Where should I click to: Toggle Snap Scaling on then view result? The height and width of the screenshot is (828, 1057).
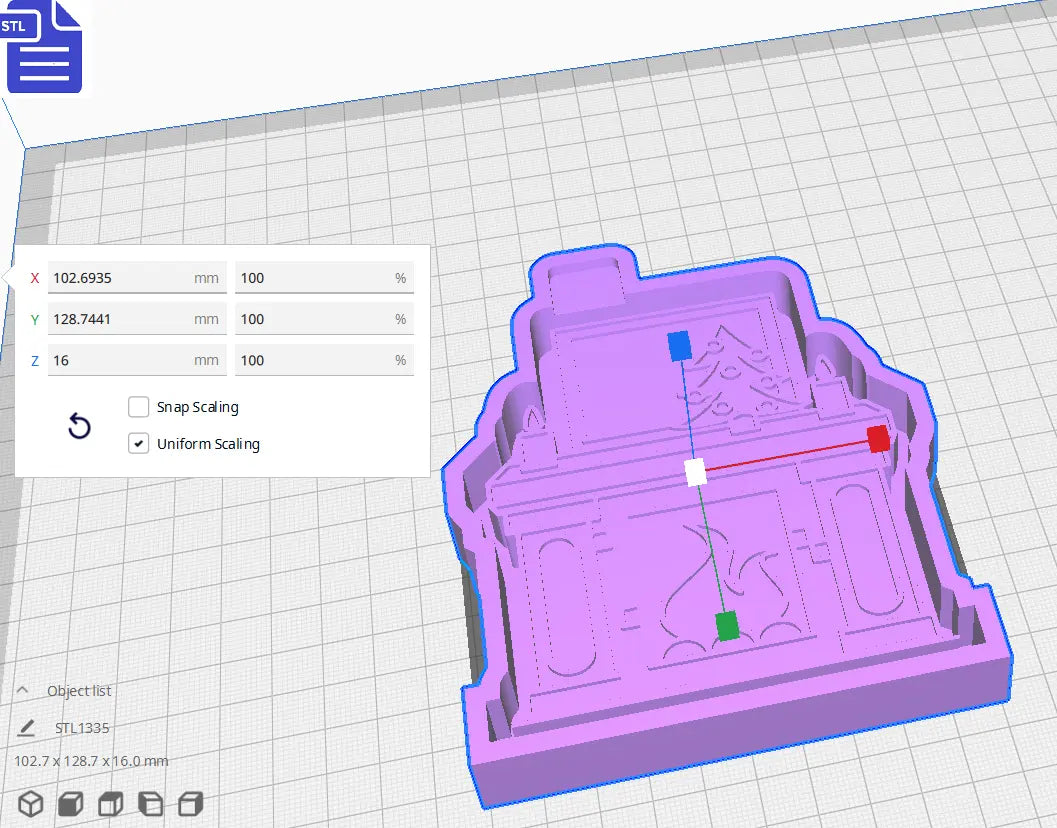[138, 407]
